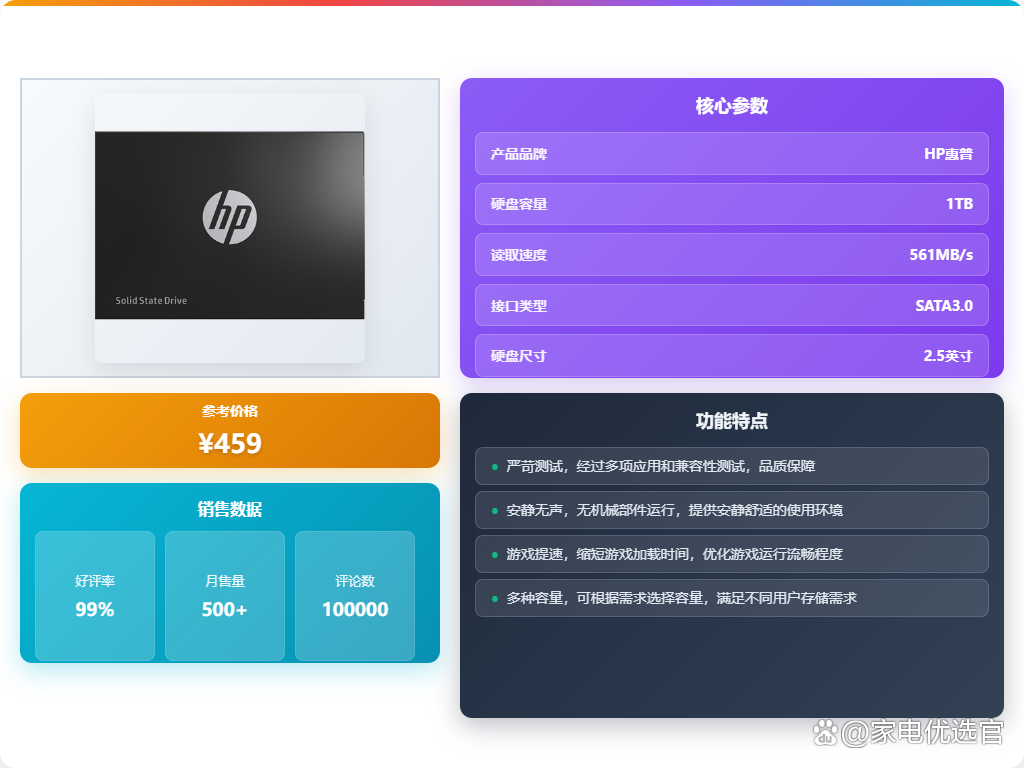Viewport: 1024px width, 768px height.
Task: Select the 100000 review count value
Action: pos(355,609)
